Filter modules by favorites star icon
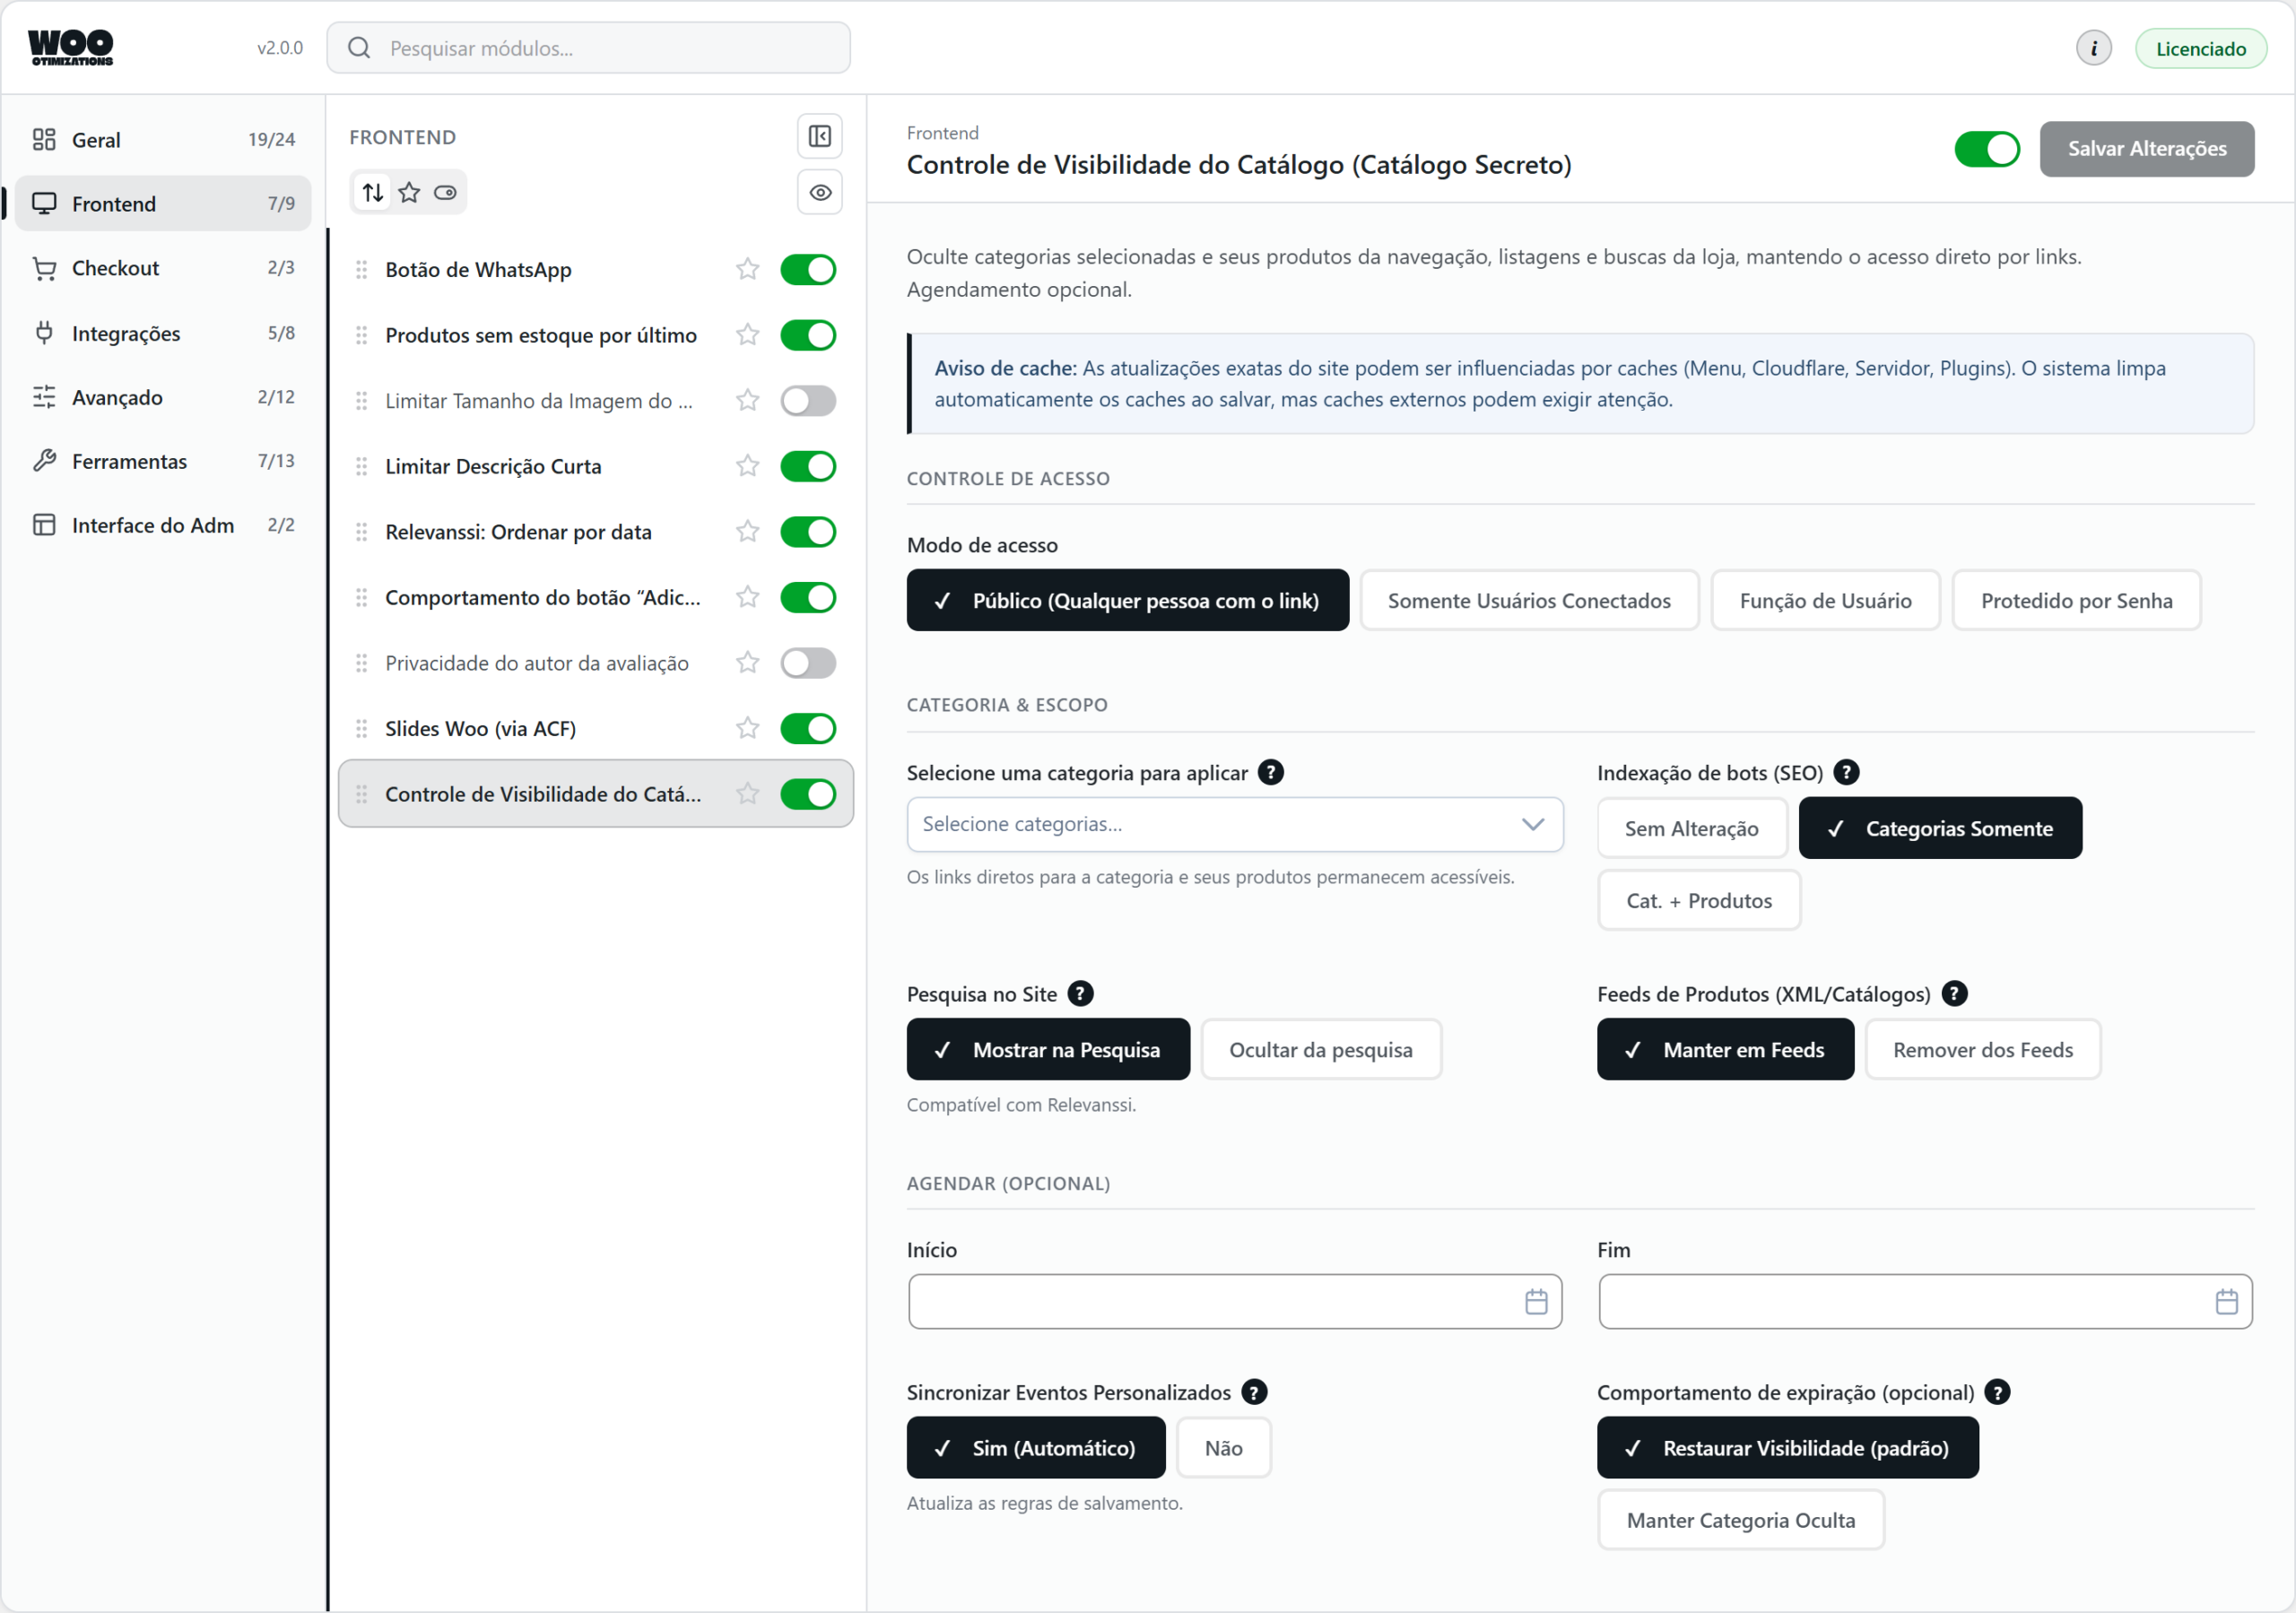 click(409, 192)
